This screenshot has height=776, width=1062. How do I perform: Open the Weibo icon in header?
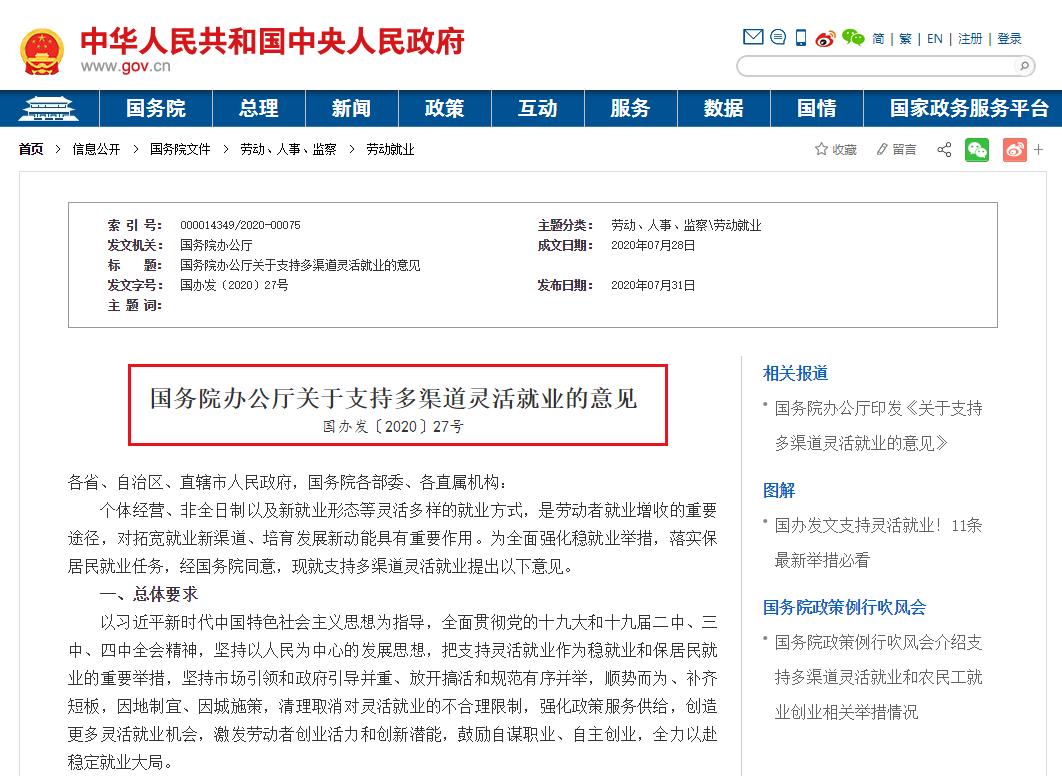tap(825, 39)
